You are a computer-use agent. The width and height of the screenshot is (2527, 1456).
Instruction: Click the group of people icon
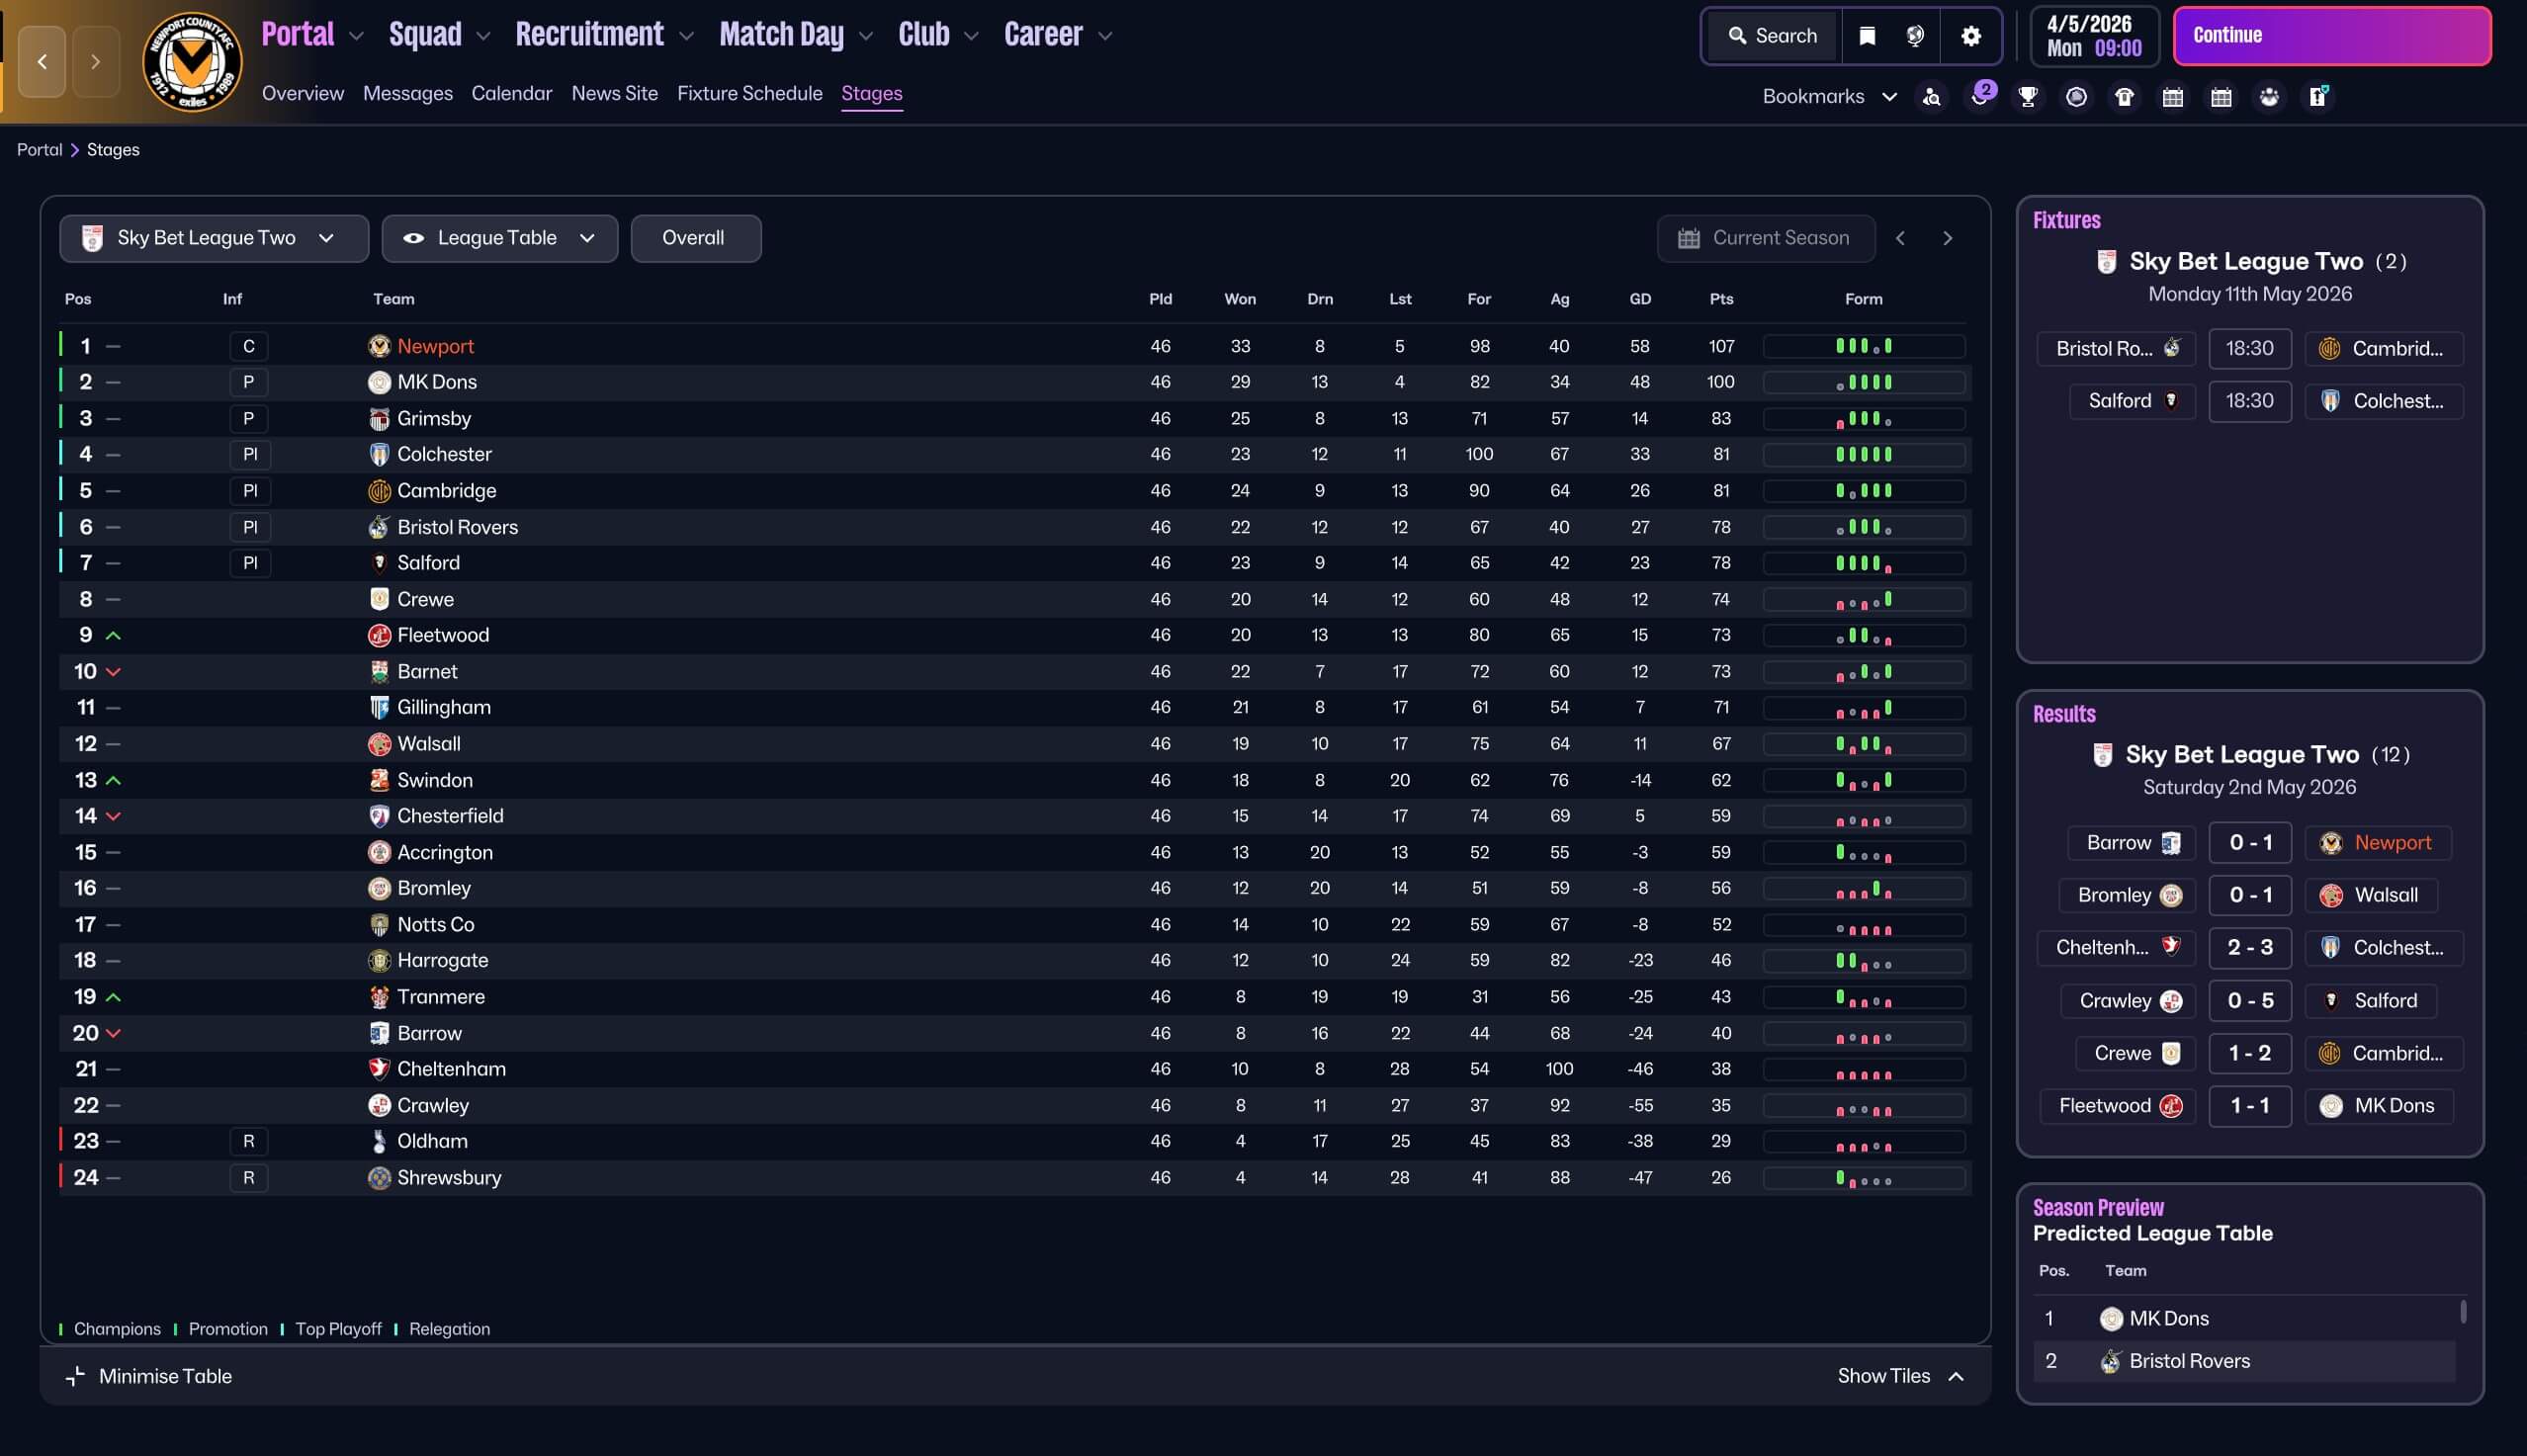pos(2269,97)
